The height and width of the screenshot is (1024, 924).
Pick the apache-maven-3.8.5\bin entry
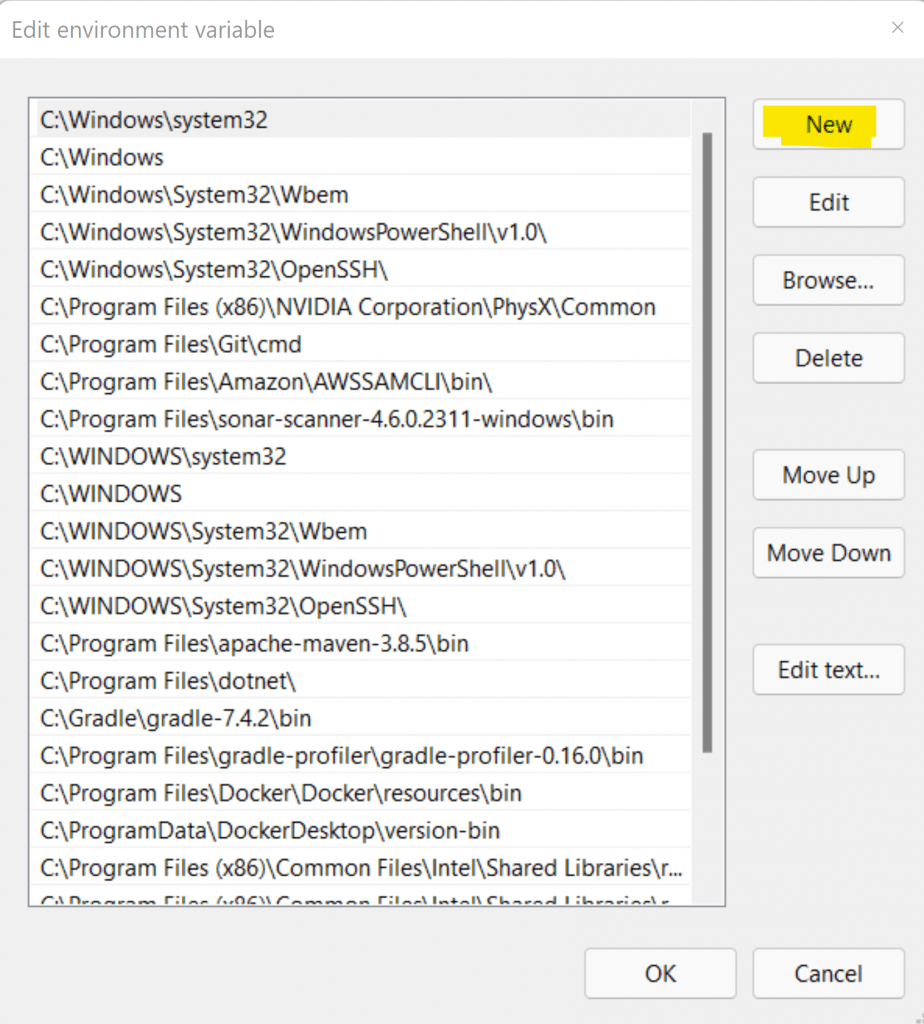point(254,644)
